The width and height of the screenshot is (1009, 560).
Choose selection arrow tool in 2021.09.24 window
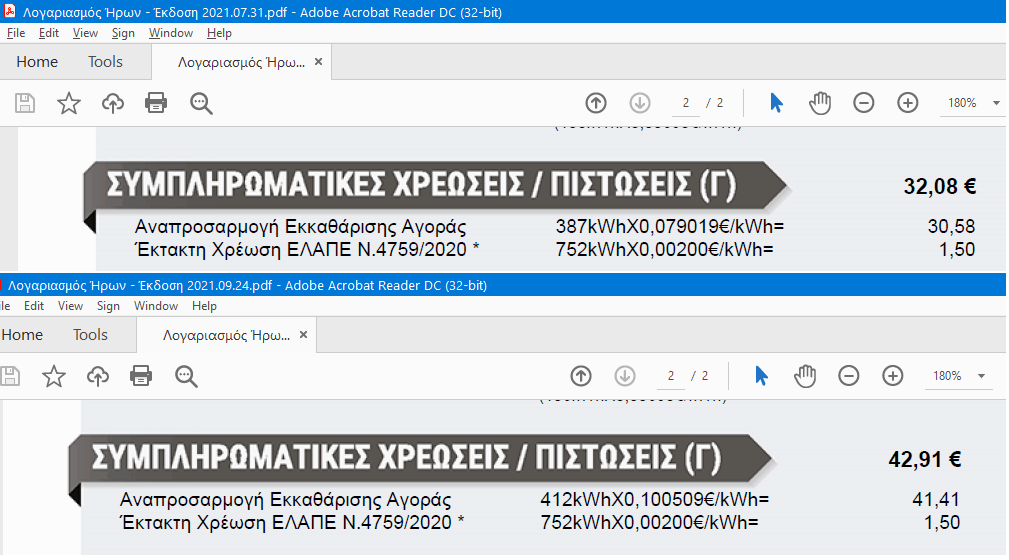(x=761, y=376)
